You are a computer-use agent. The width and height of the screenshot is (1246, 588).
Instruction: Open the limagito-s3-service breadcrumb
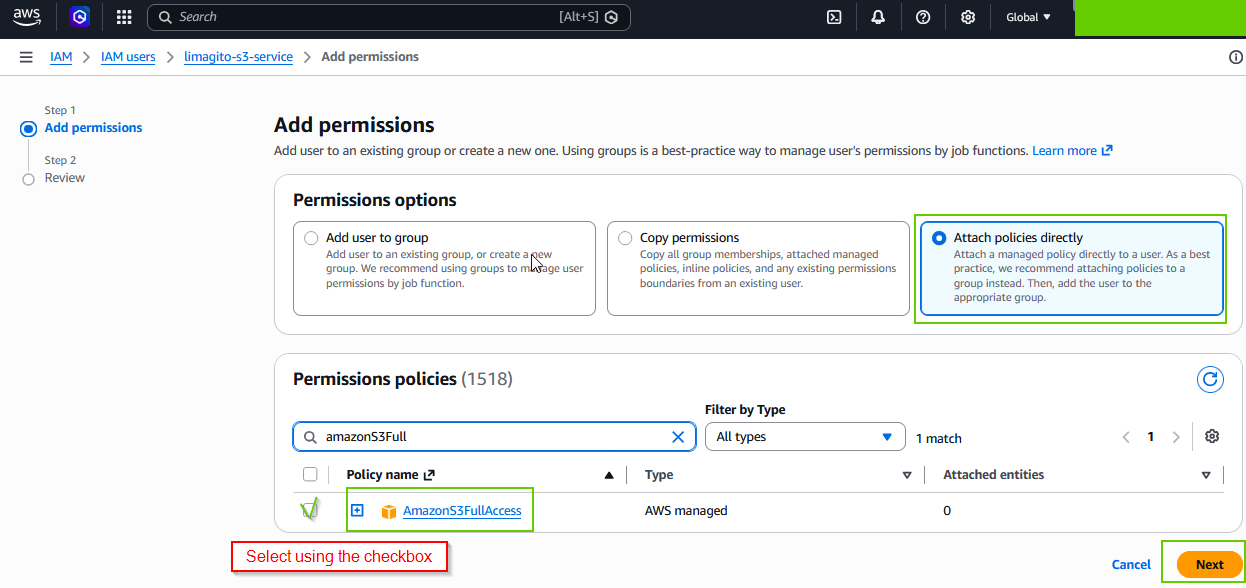pyautogui.click(x=238, y=57)
